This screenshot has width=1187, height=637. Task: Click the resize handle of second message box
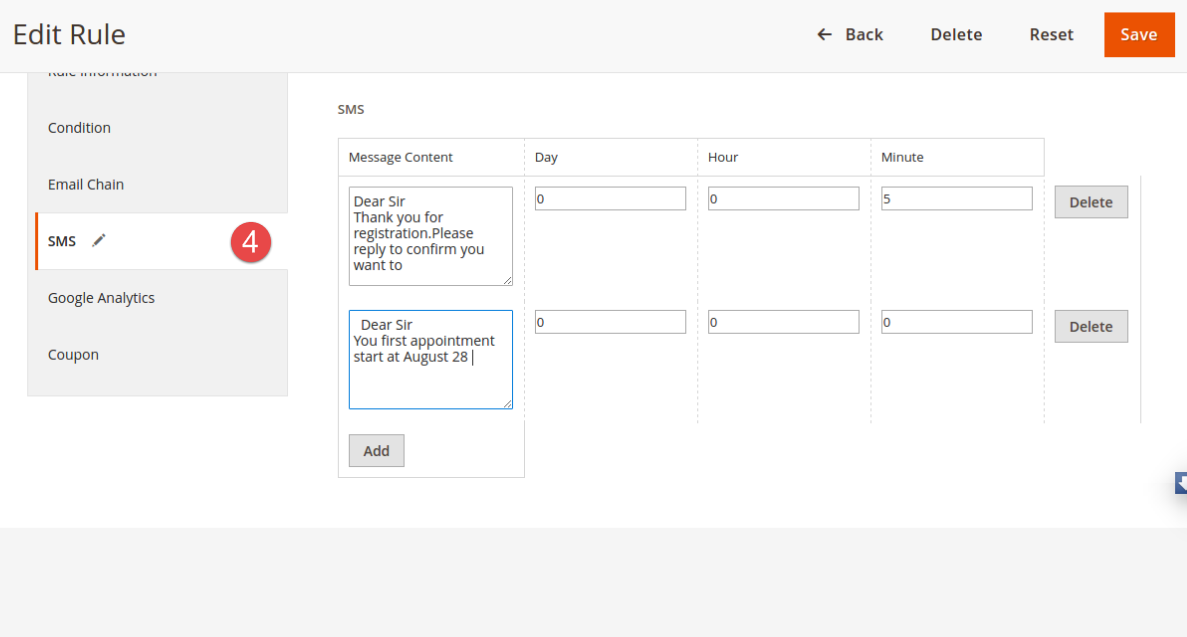(x=507, y=403)
